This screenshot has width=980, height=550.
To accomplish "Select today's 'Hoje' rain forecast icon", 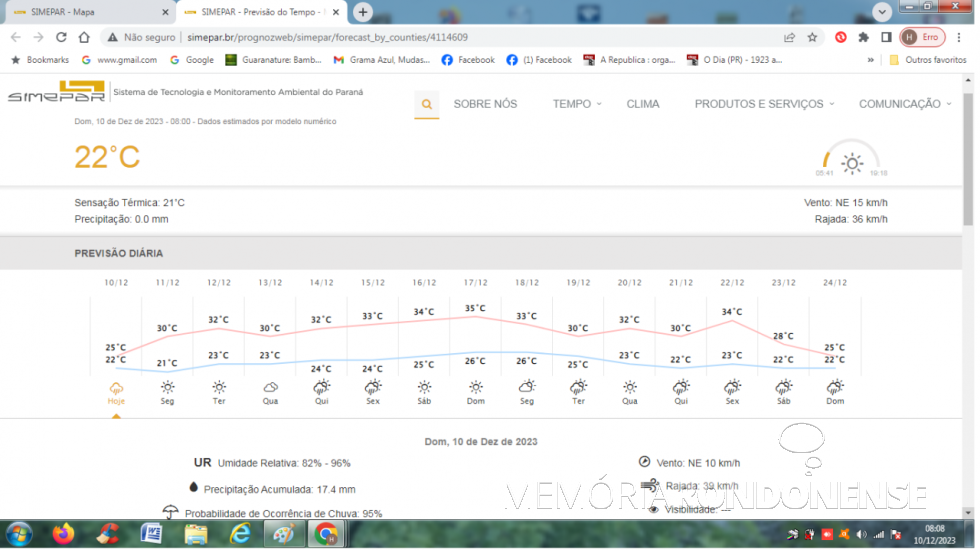I will click(x=116, y=387).
